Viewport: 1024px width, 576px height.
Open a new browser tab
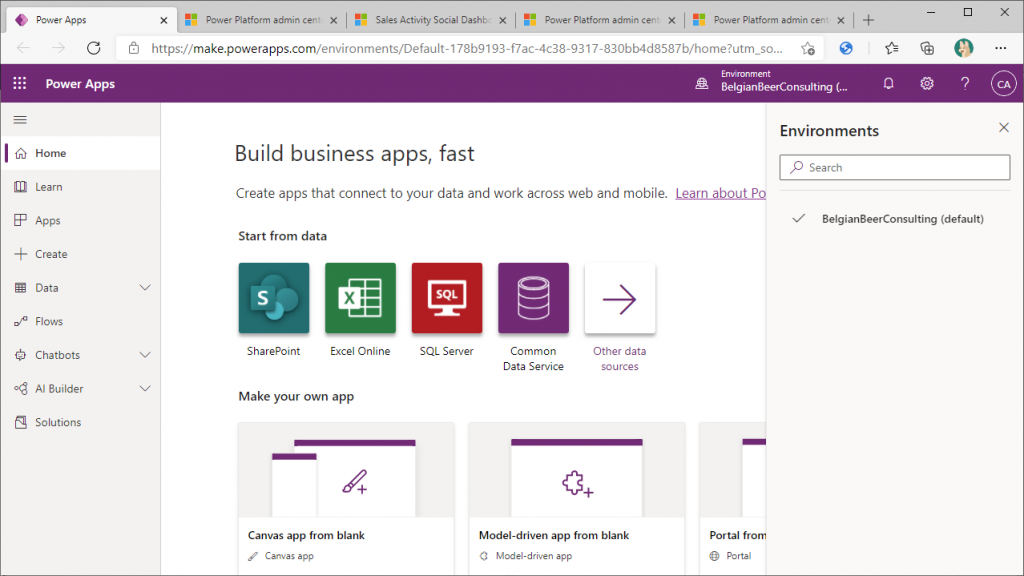[868, 20]
